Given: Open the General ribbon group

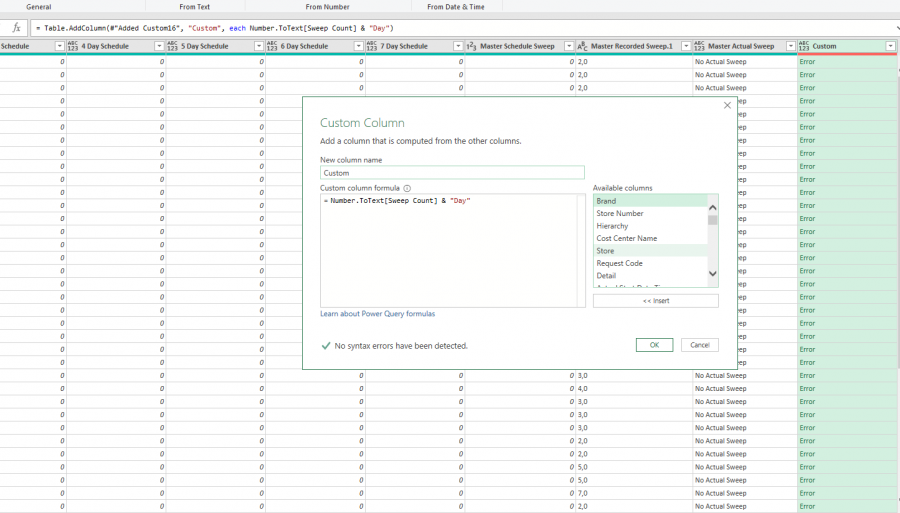Looking at the screenshot, I should (38, 7).
